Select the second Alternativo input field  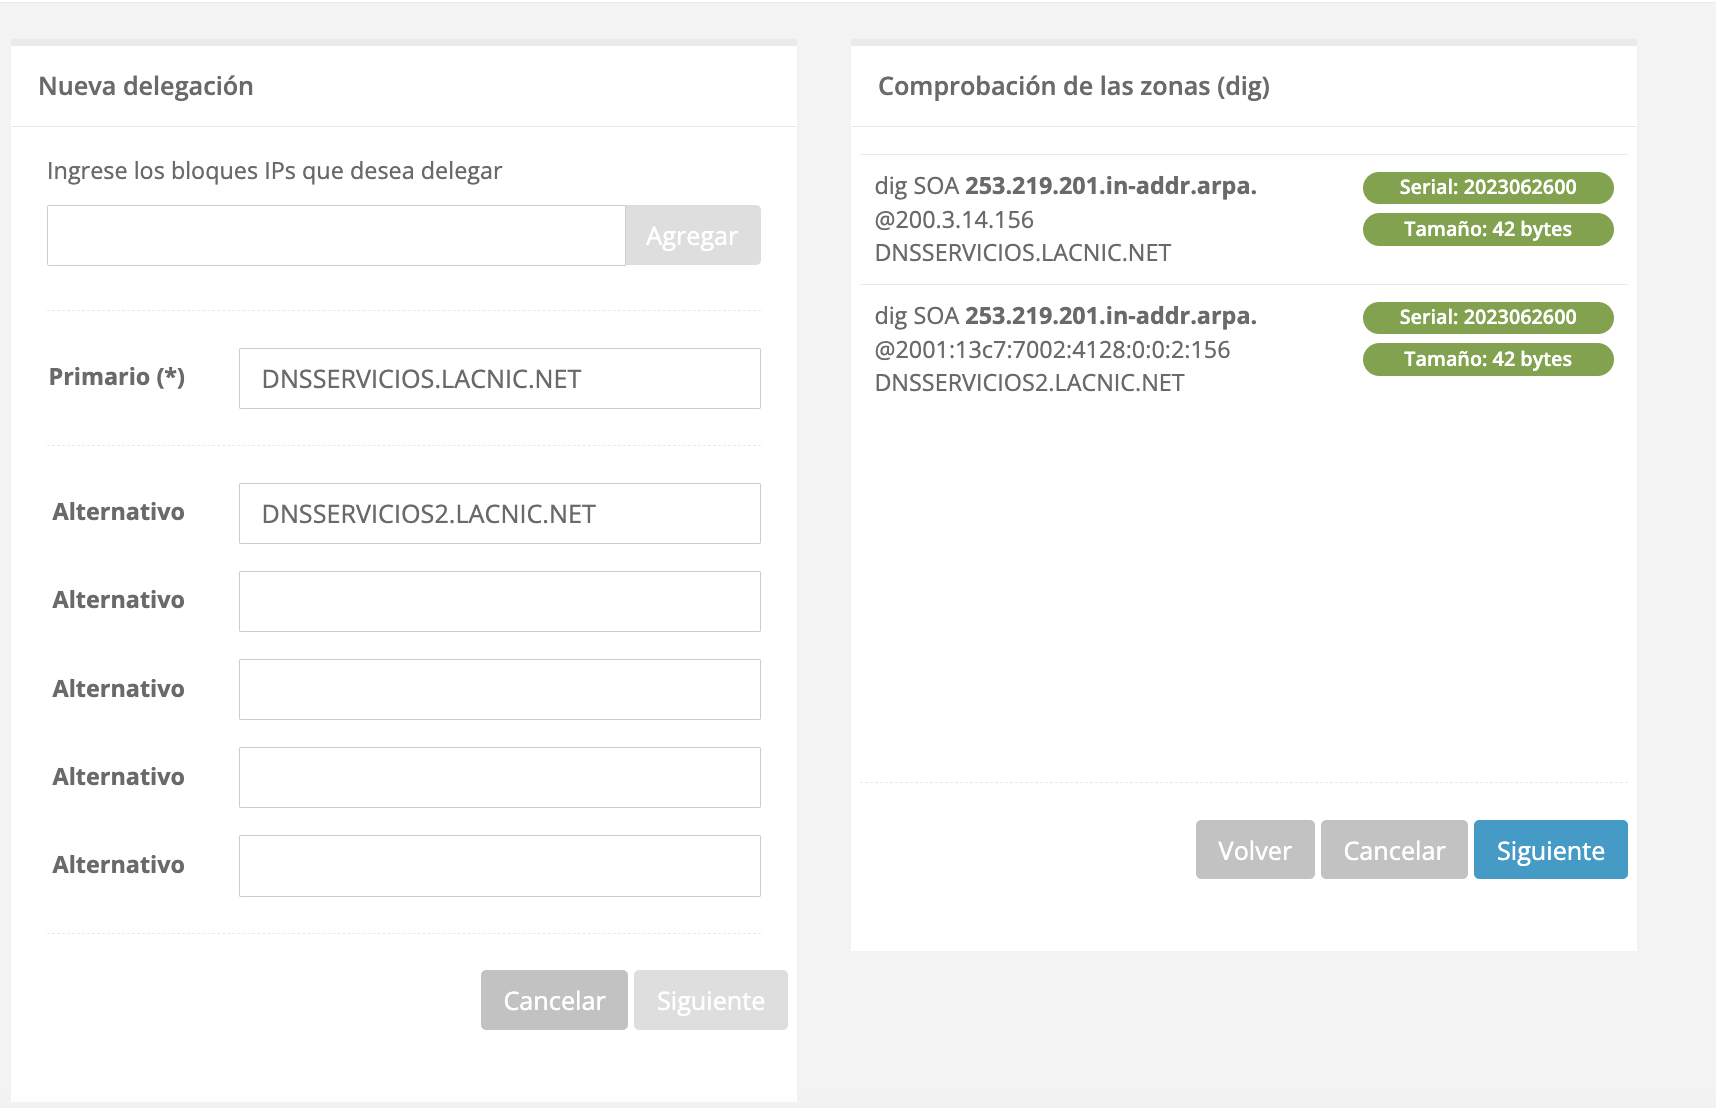click(x=499, y=602)
